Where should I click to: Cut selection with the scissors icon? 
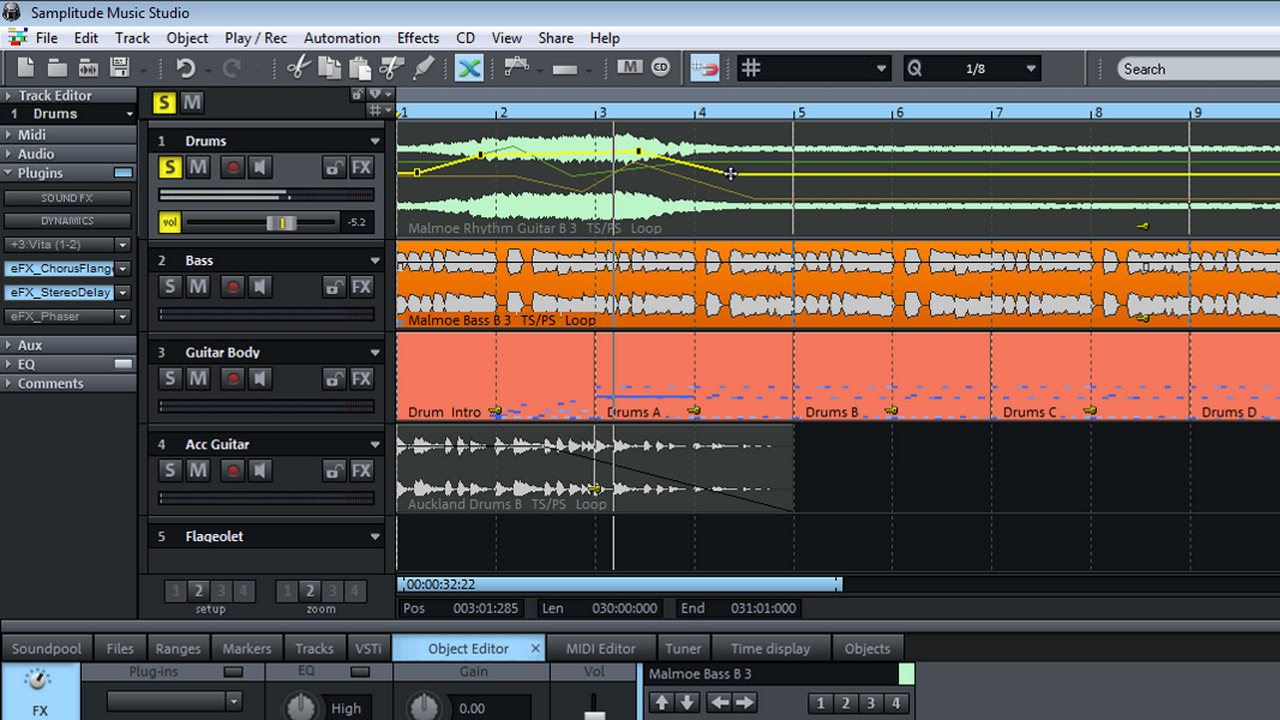[x=298, y=68]
